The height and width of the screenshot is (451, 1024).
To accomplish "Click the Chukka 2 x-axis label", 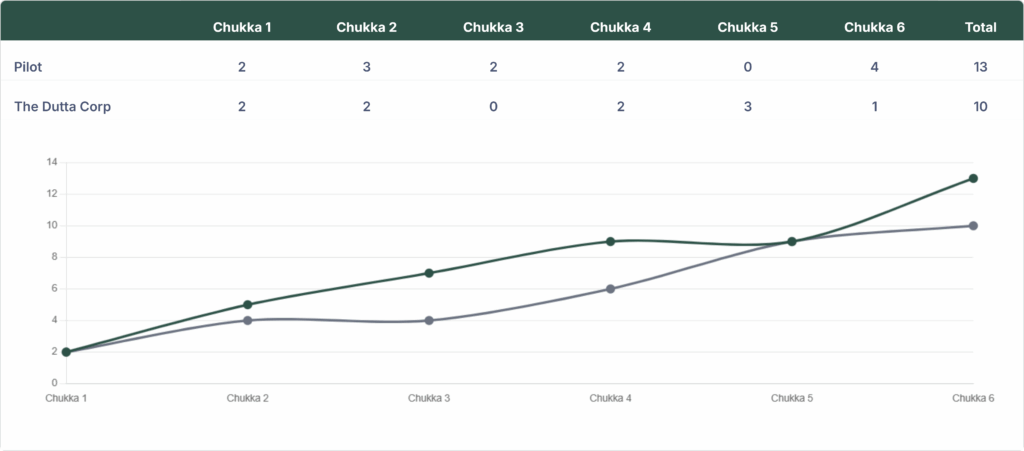I will click(247, 398).
